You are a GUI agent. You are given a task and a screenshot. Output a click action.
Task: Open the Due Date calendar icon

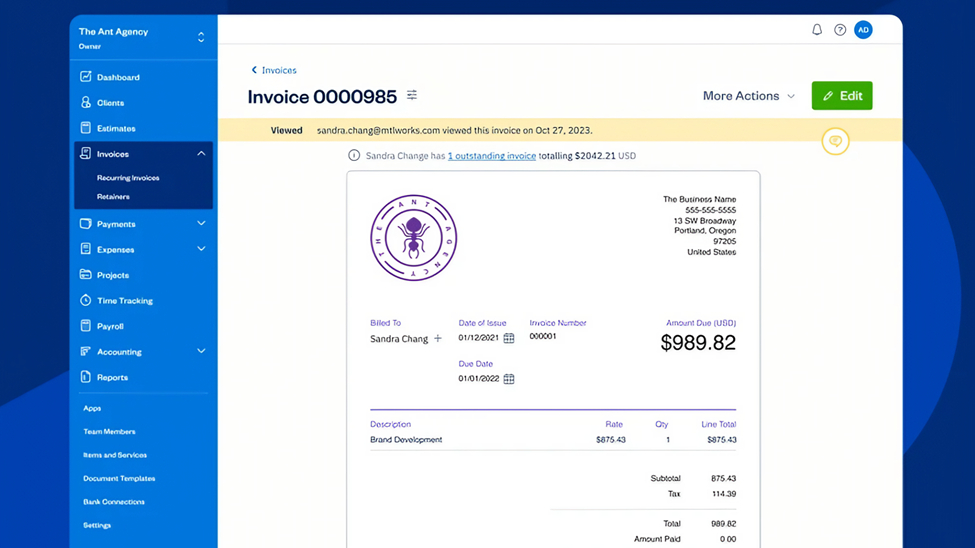(509, 379)
